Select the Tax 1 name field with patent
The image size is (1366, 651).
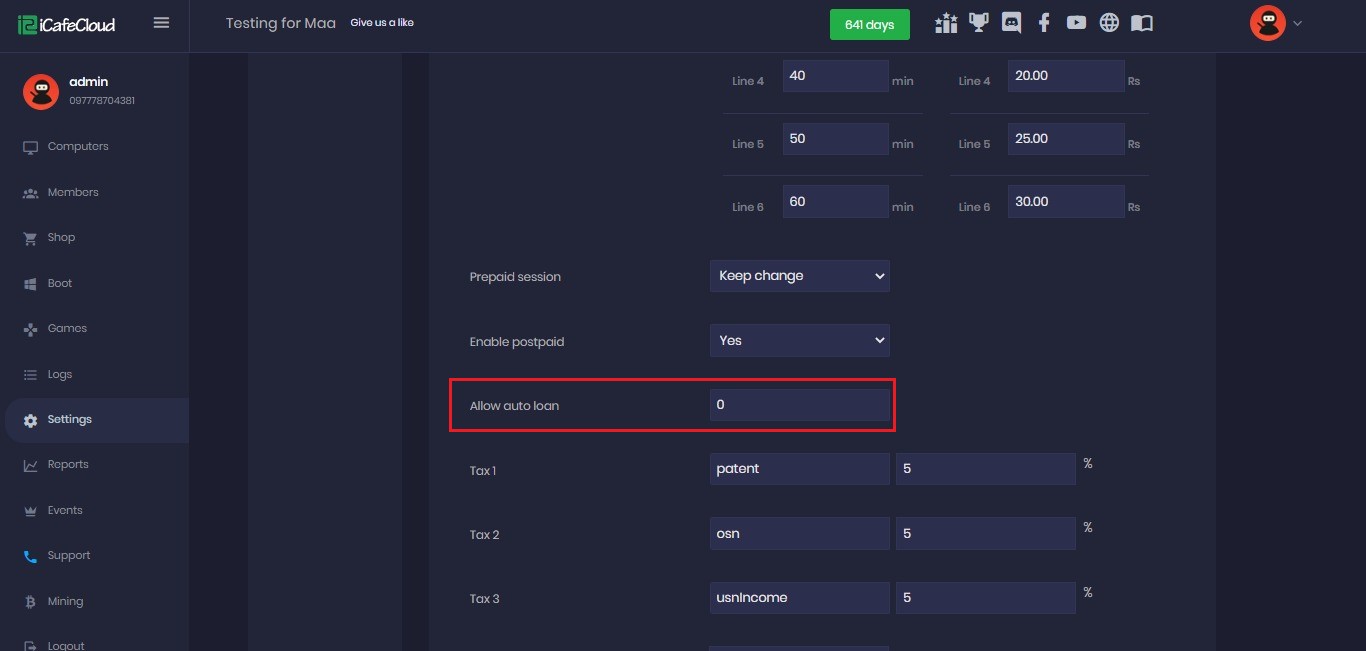799,469
